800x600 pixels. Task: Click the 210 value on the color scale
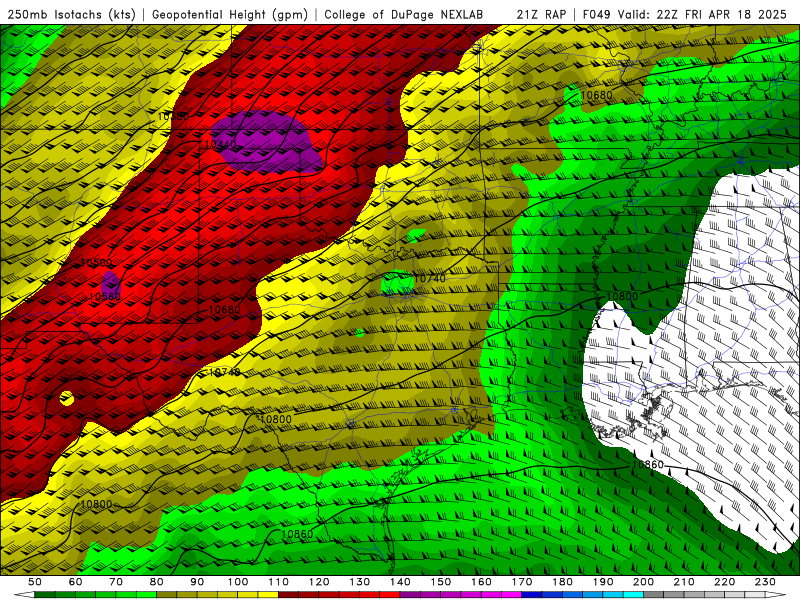point(684,582)
